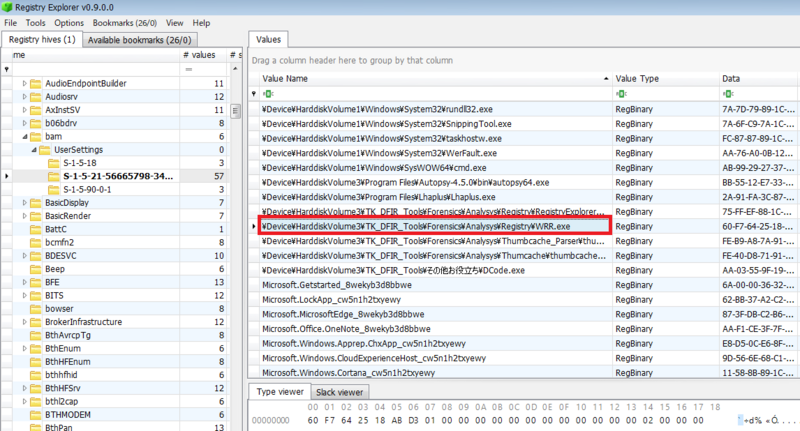Sort by Value Type column header
Screen dimensions: 800x431
pos(665,79)
